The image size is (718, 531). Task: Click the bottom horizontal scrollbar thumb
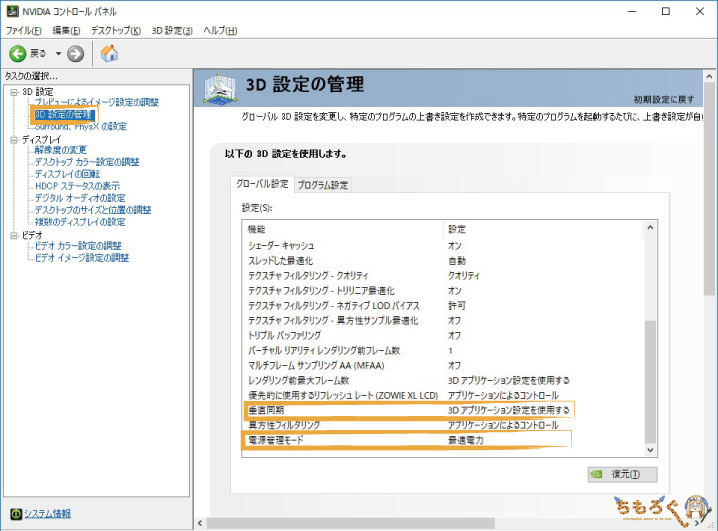point(351,523)
